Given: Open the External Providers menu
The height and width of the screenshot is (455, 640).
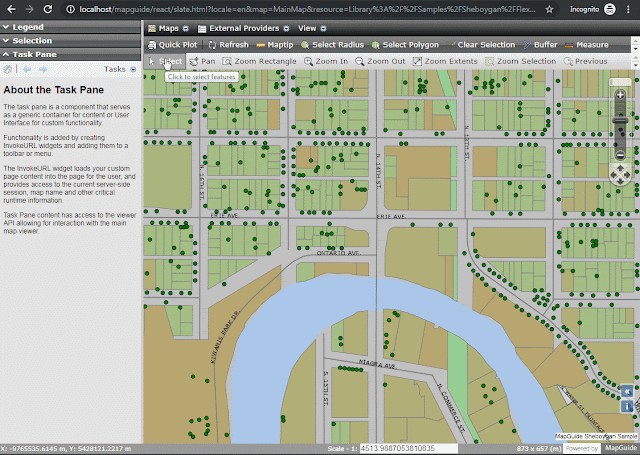Looking at the screenshot, I should pyautogui.click(x=243, y=29).
